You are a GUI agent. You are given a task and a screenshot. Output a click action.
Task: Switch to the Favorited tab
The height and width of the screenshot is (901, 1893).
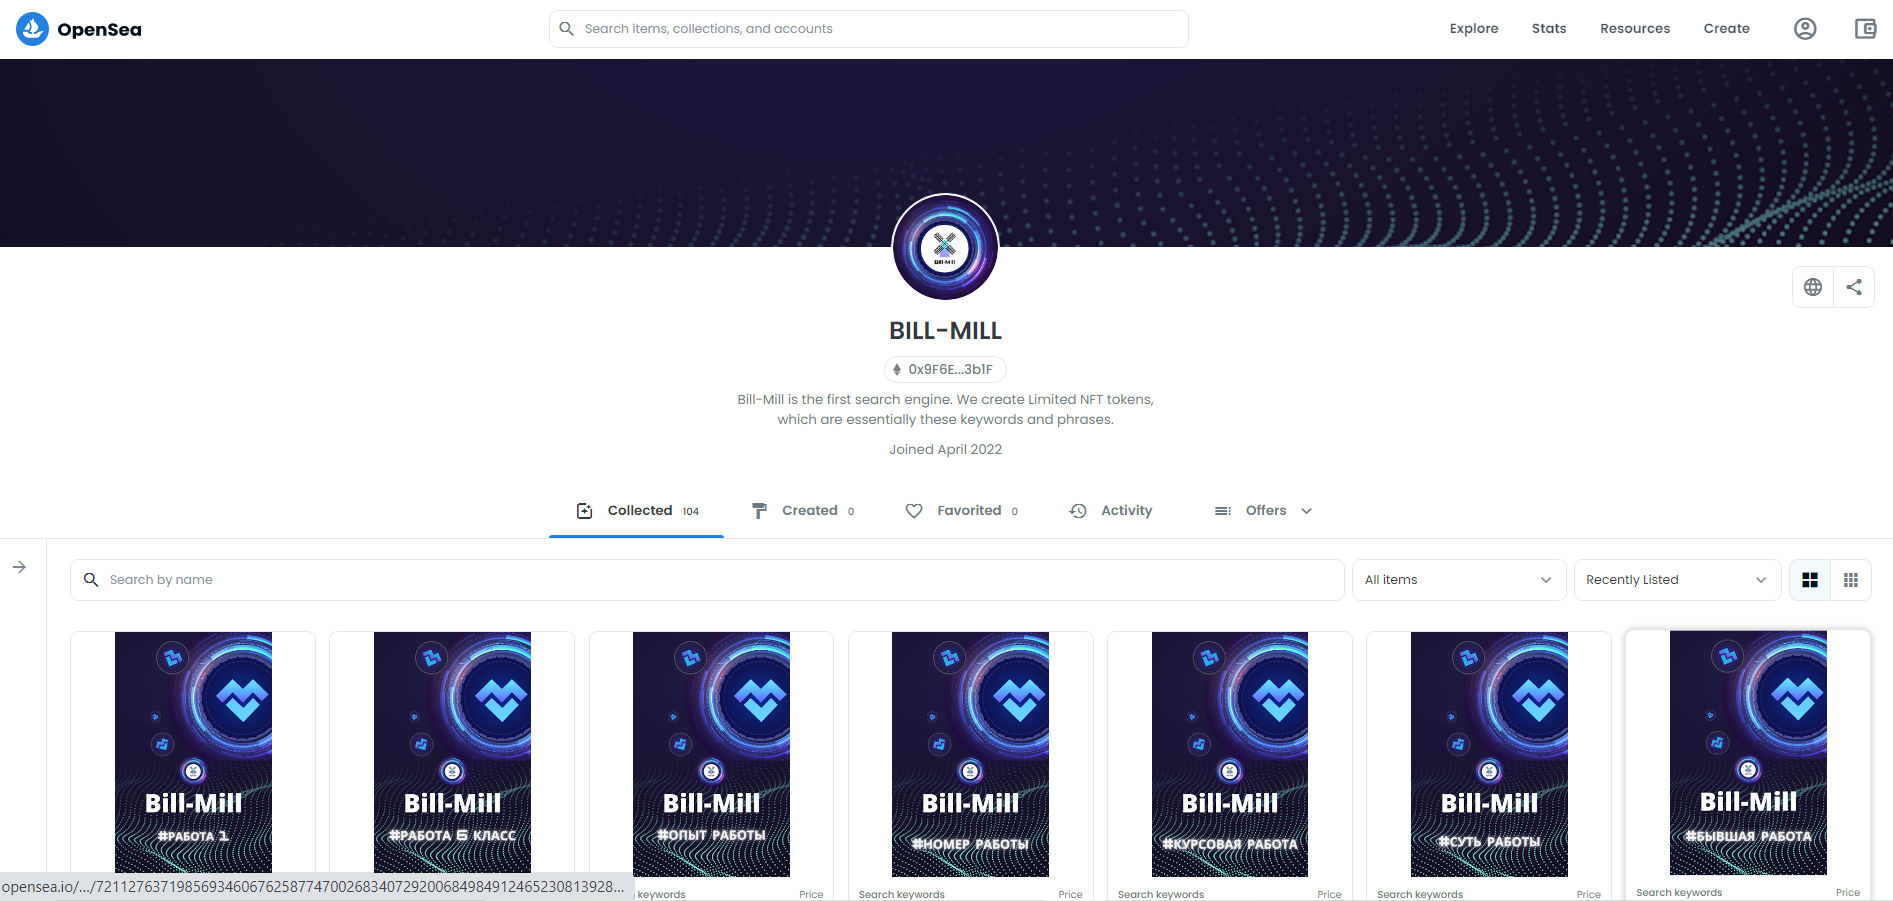(x=961, y=511)
